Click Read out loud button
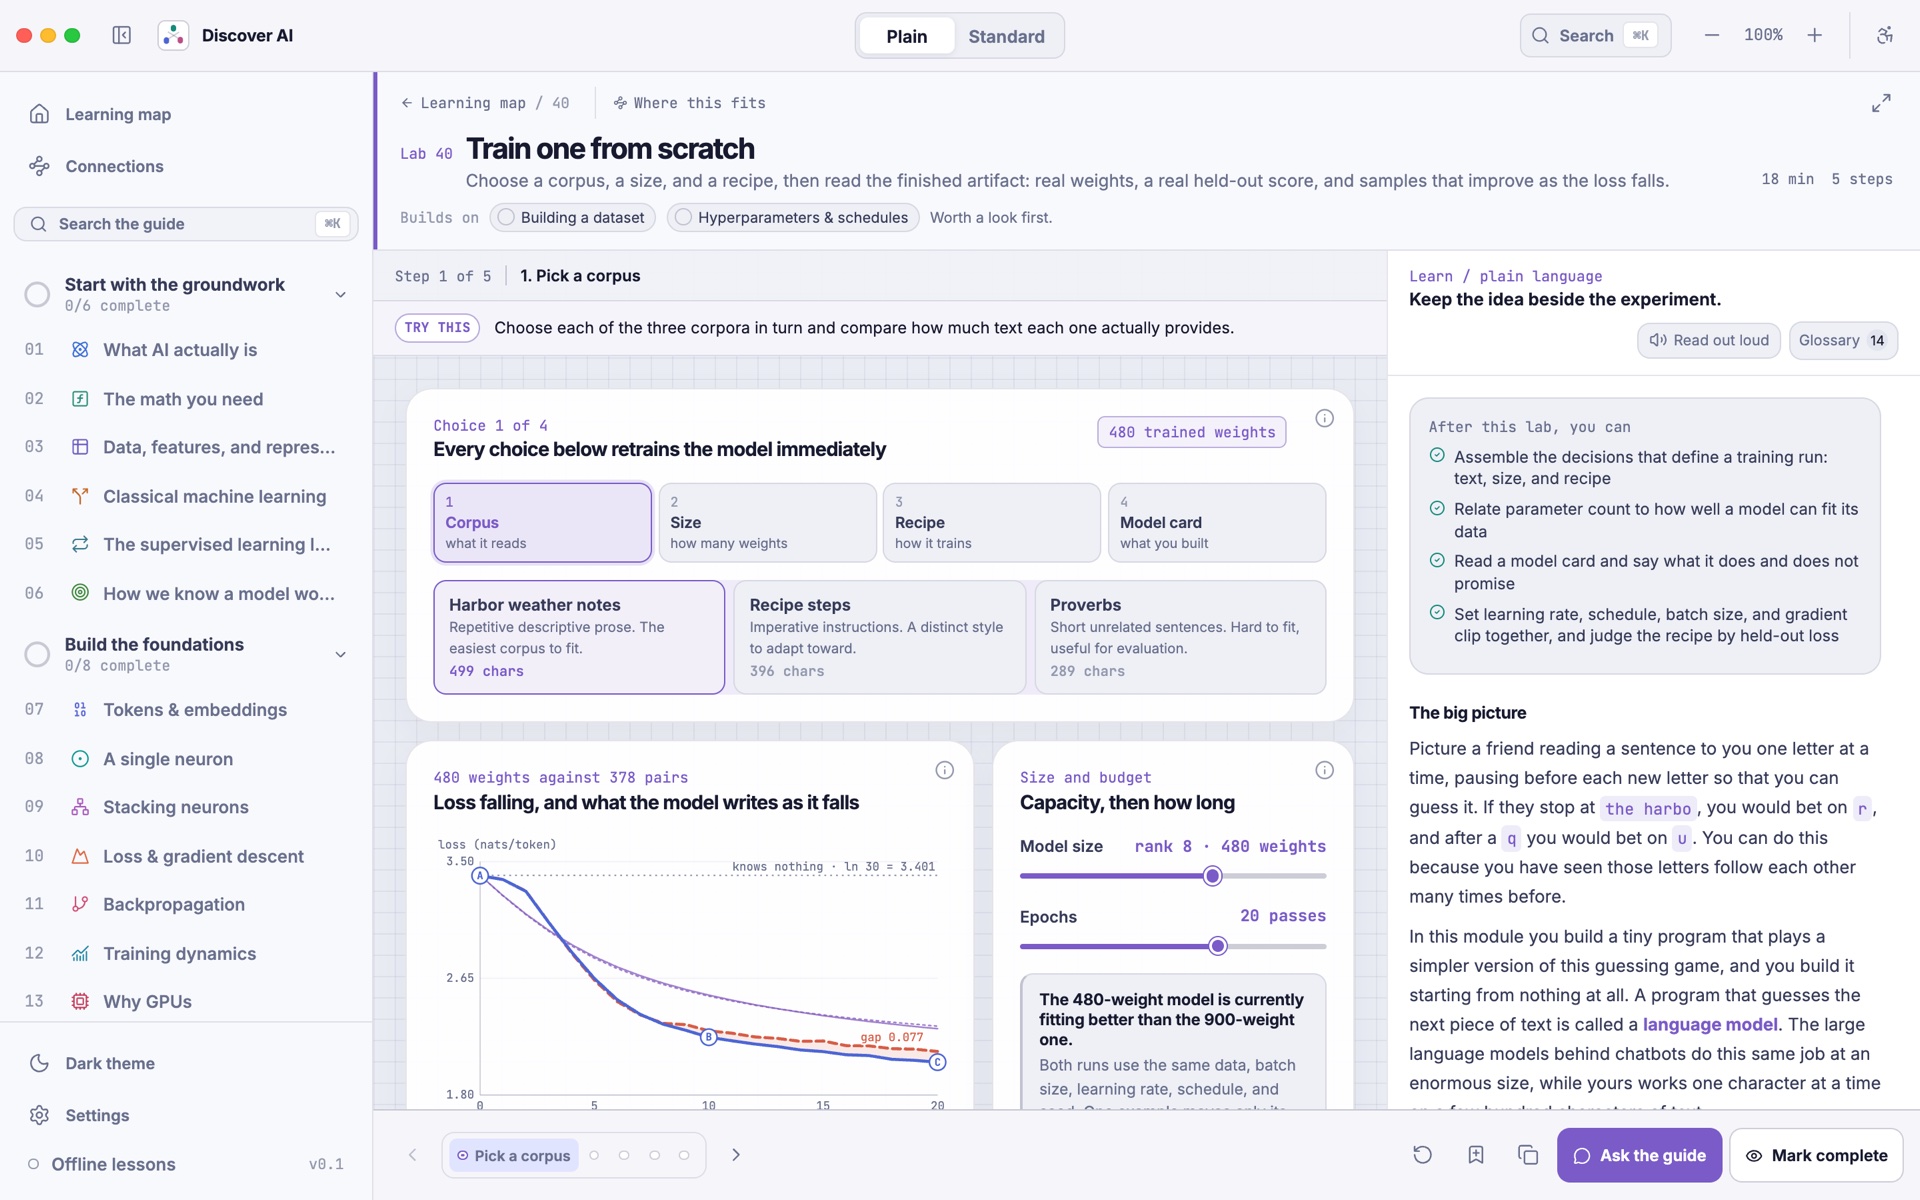Image resolution: width=1920 pixels, height=1200 pixels. 1709,340
